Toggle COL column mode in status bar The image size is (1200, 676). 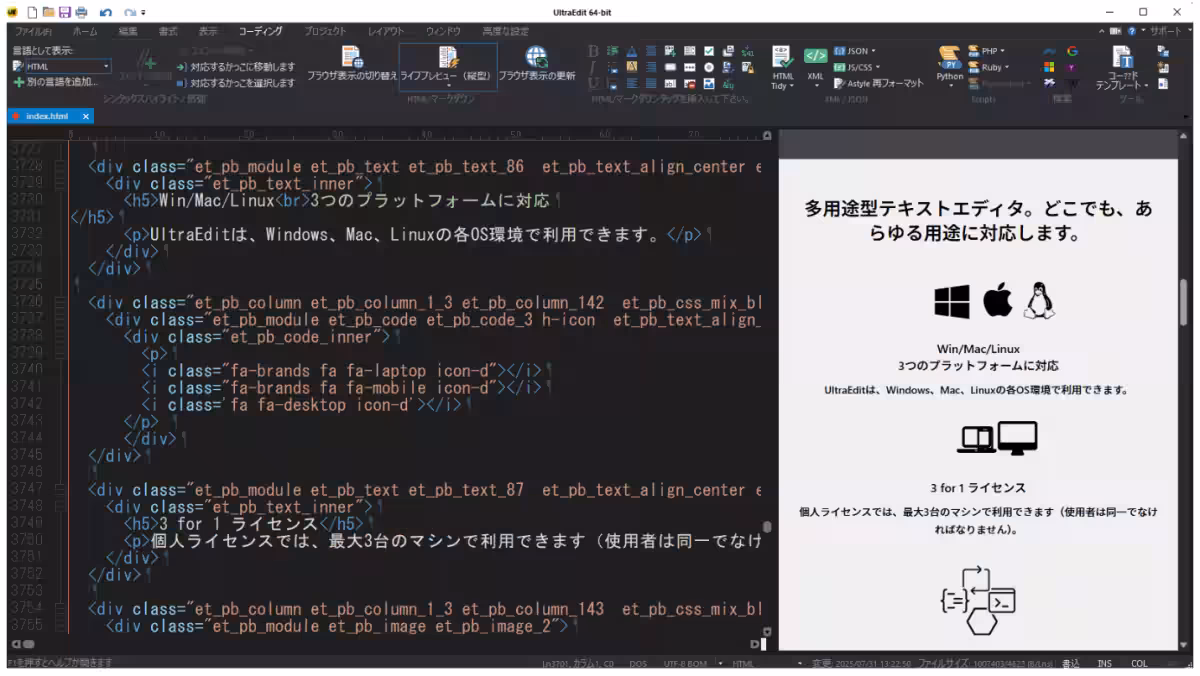click(1139, 663)
